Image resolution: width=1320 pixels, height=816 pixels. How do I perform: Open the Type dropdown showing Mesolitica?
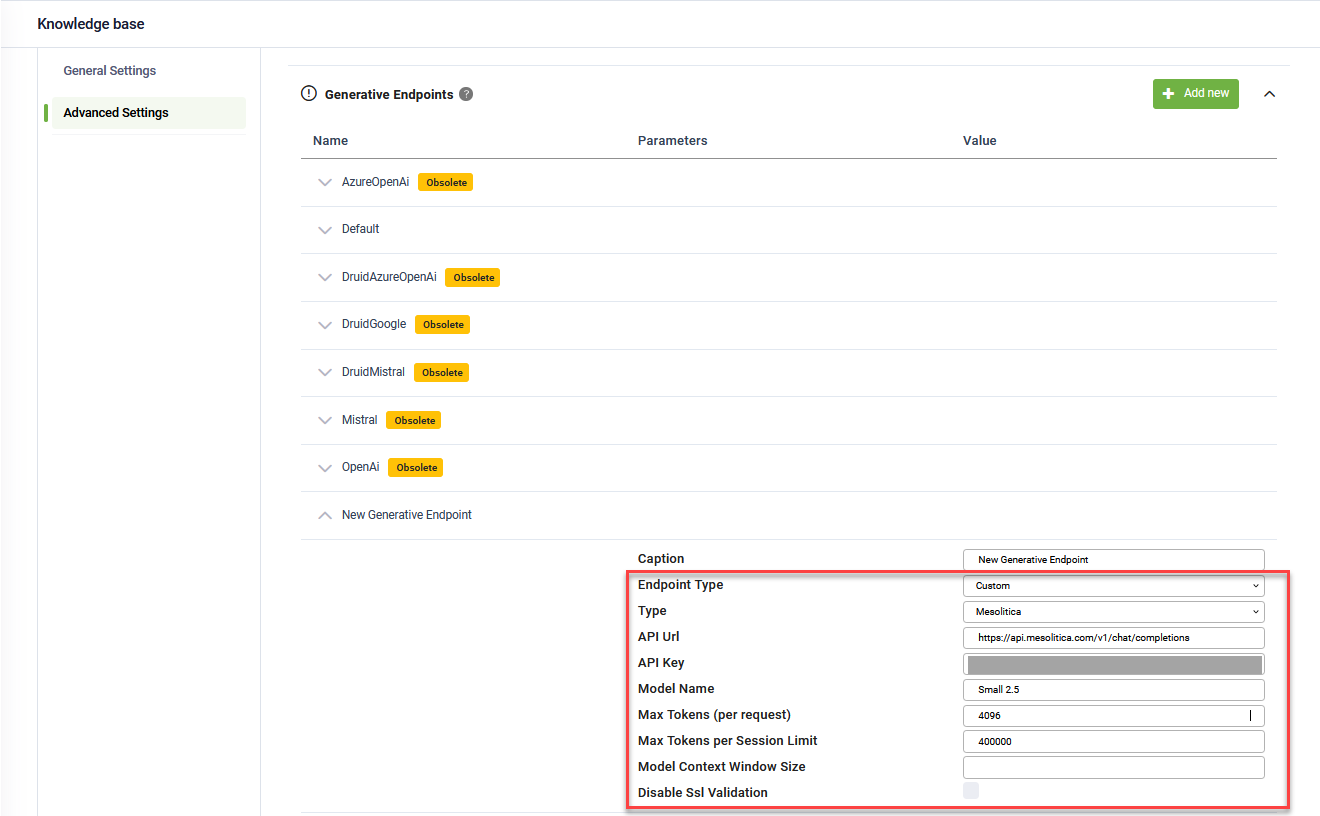click(x=1114, y=612)
